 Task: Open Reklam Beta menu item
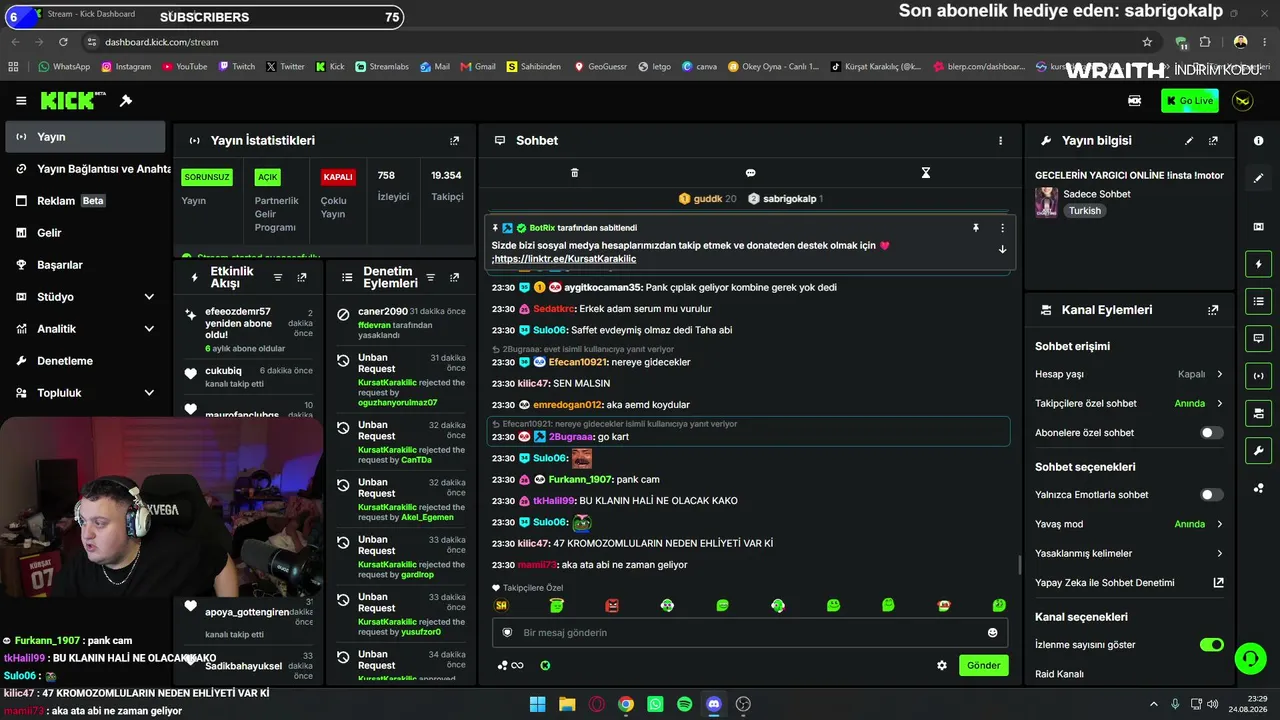tap(84, 201)
